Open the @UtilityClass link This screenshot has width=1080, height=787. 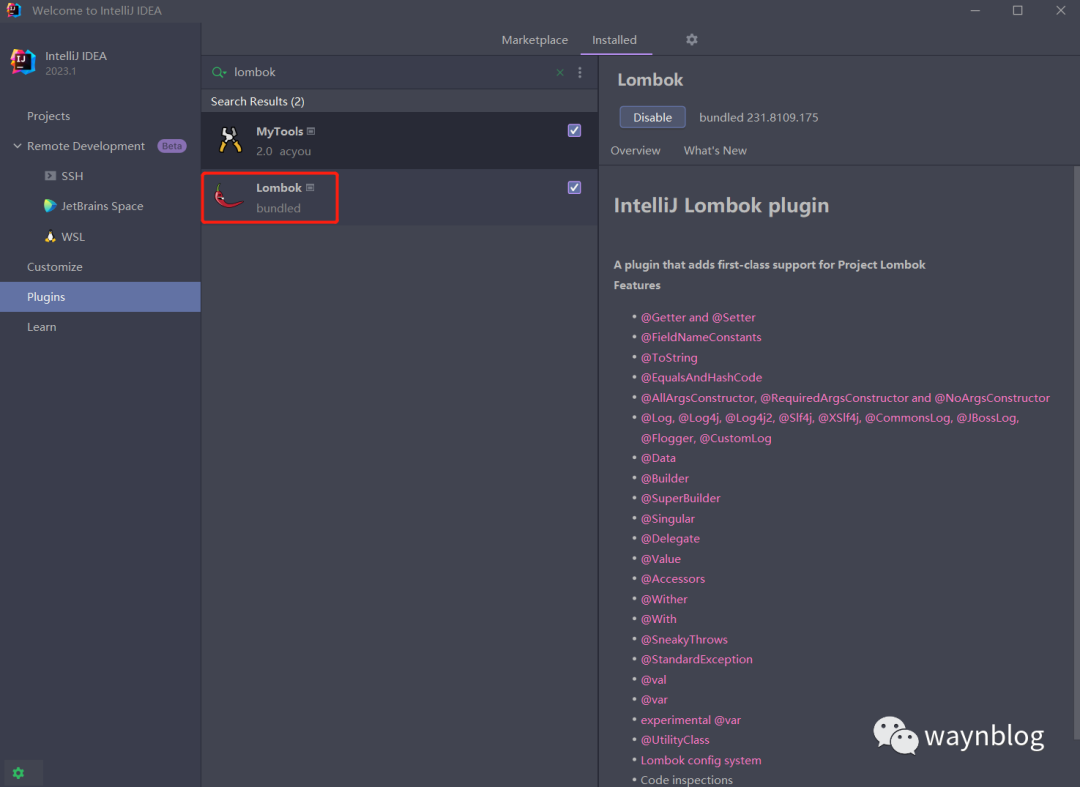[x=675, y=740]
